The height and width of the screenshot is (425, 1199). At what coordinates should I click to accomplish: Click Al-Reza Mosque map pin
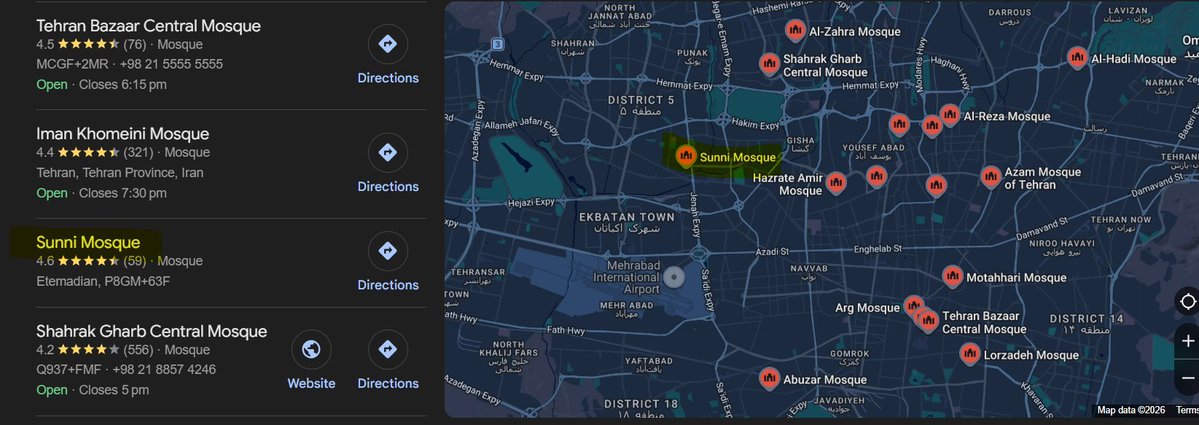click(949, 115)
